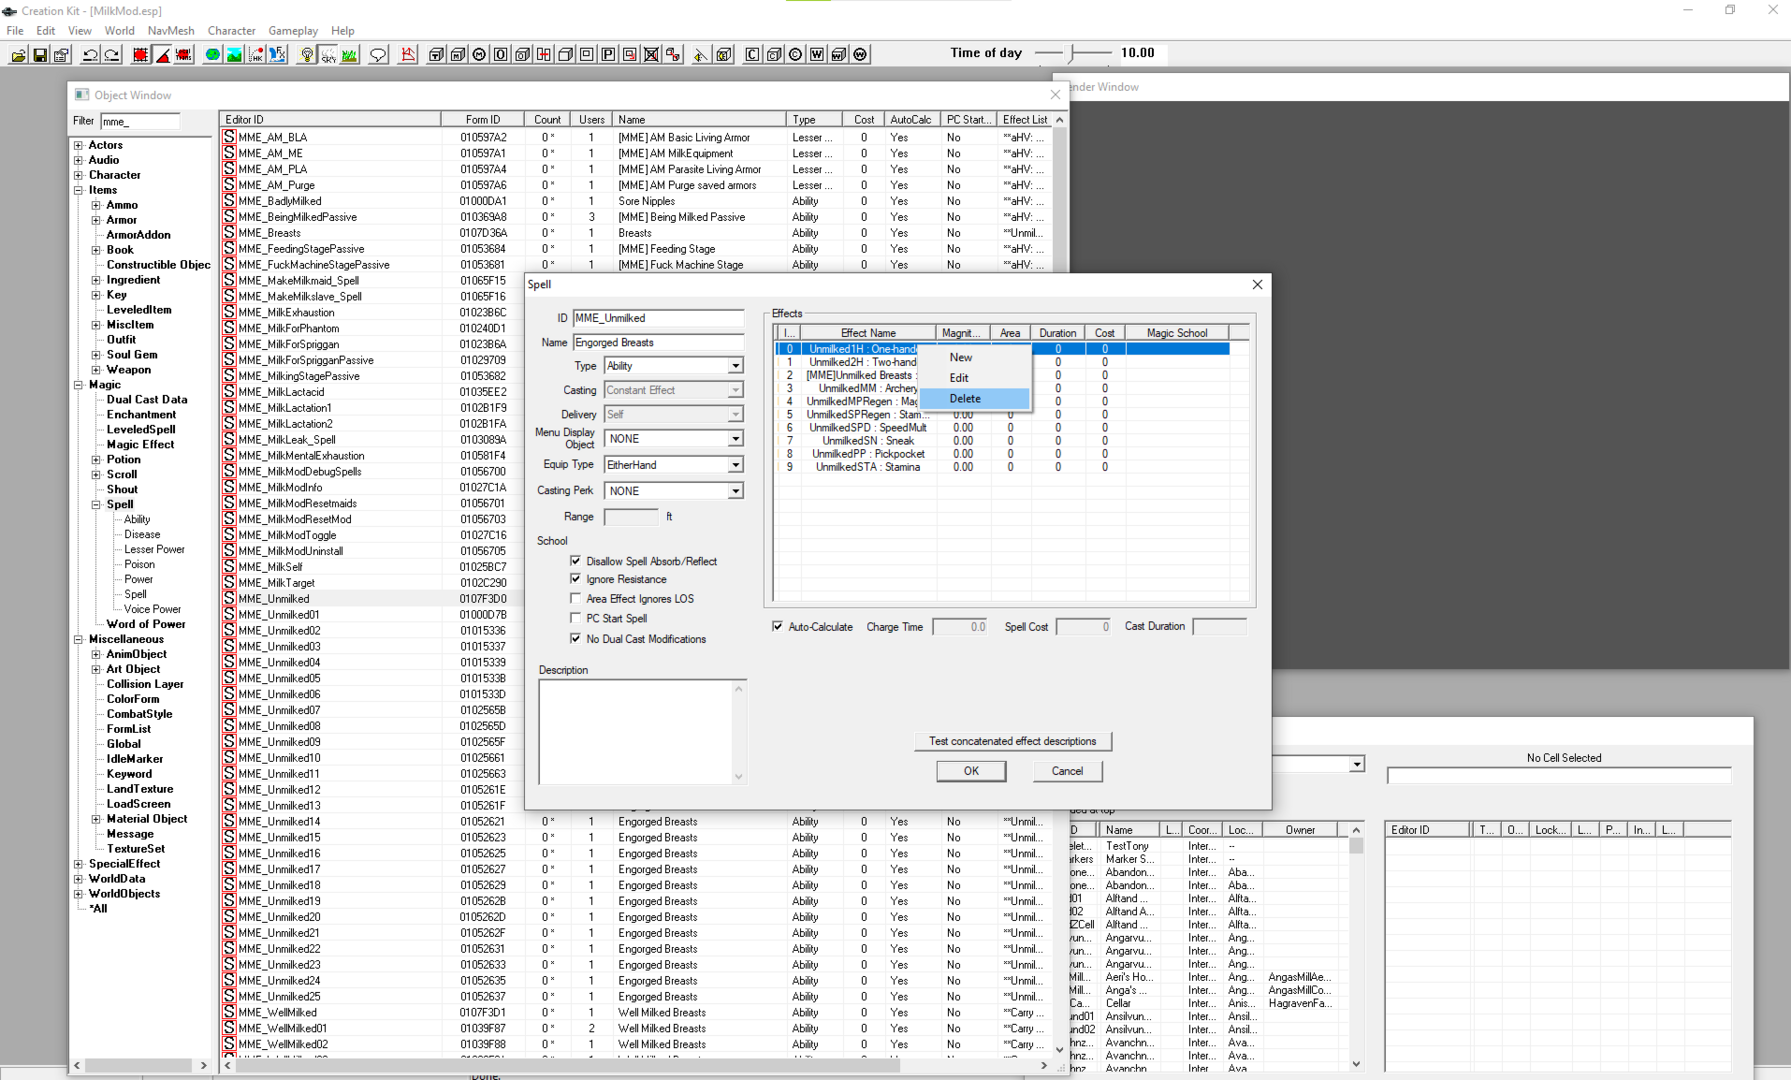Toggle the Snap to Grid icon
This screenshot has width=1791, height=1080.
pos(141,55)
